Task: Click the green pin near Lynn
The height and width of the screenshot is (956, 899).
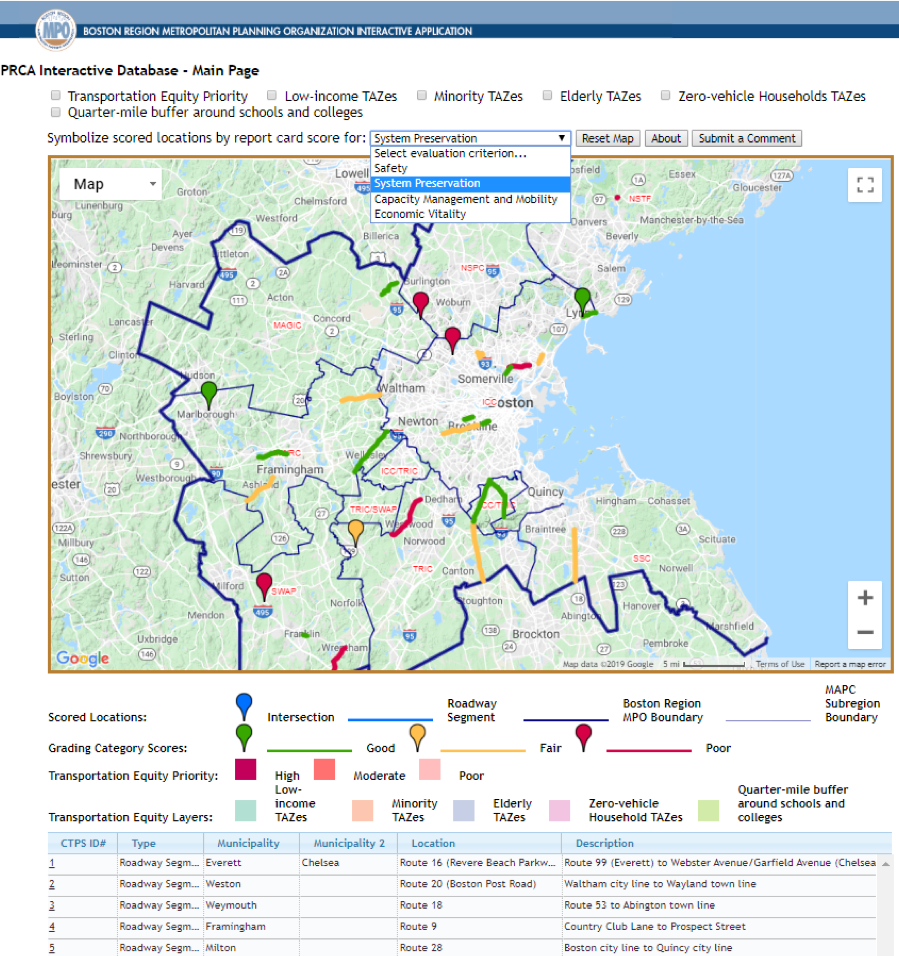Action: [x=582, y=299]
